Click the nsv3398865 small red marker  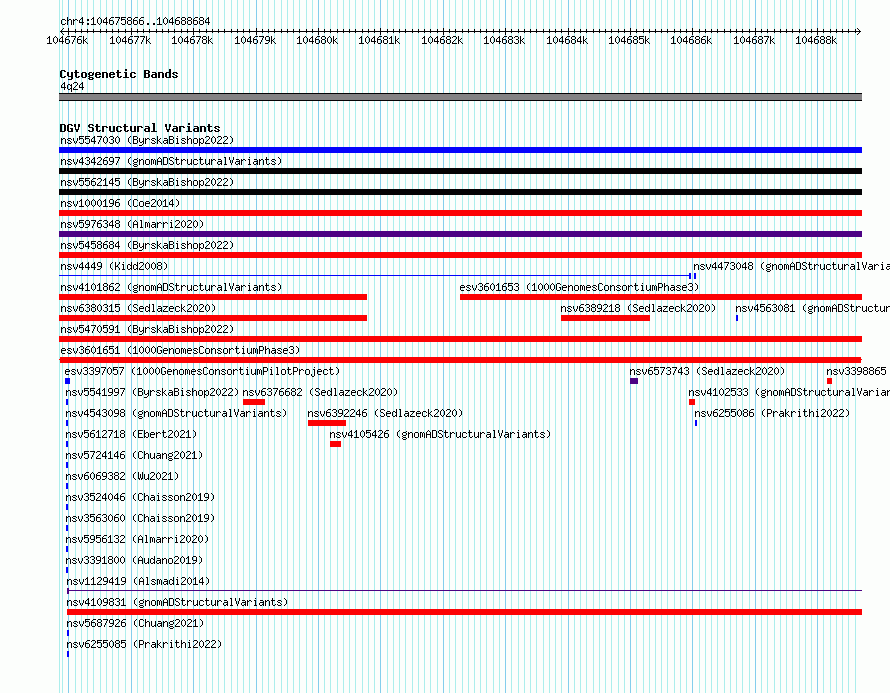[x=829, y=381]
